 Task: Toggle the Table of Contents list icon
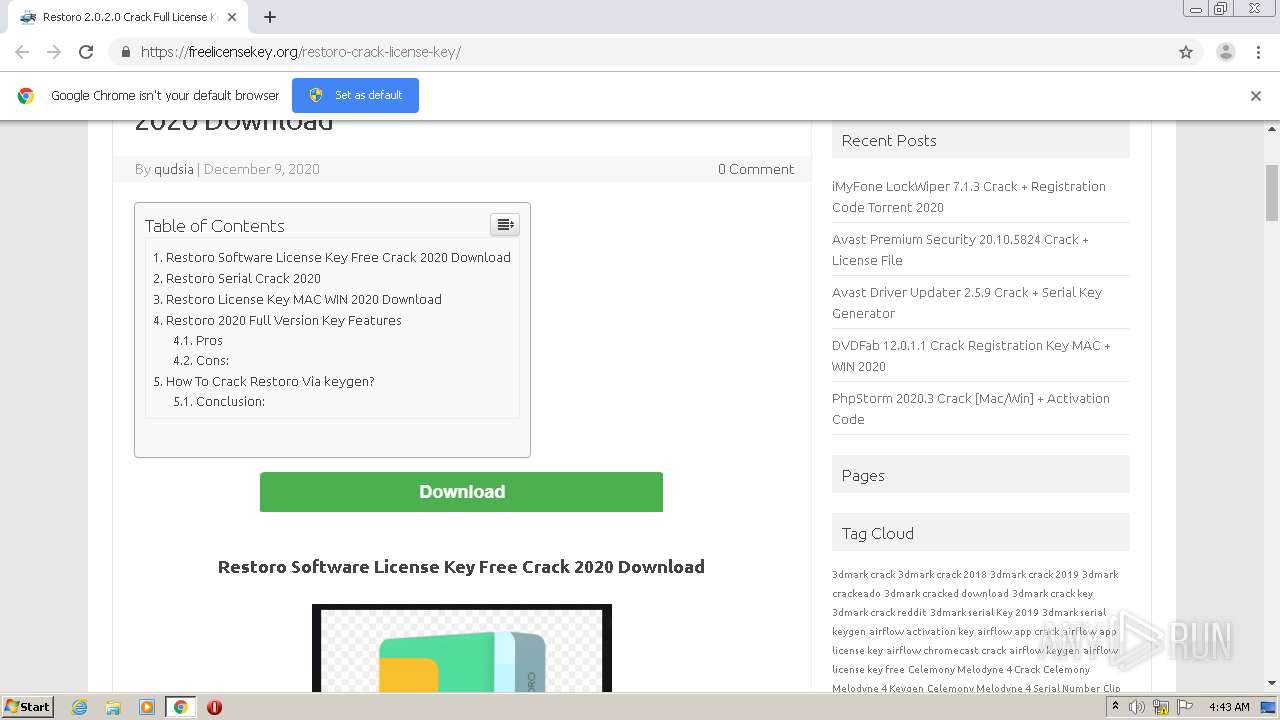point(505,224)
